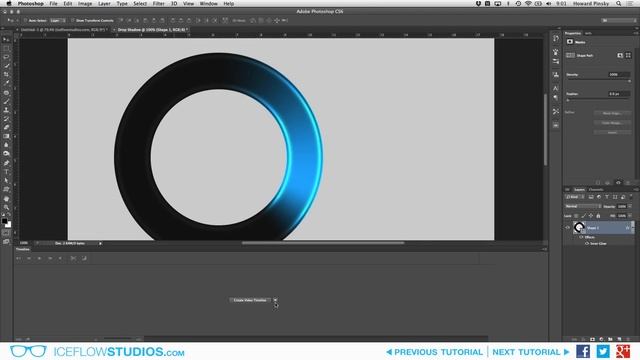Open the Next Tutorial link
This screenshot has width=640, height=360.
pyautogui.click(x=531, y=352)
